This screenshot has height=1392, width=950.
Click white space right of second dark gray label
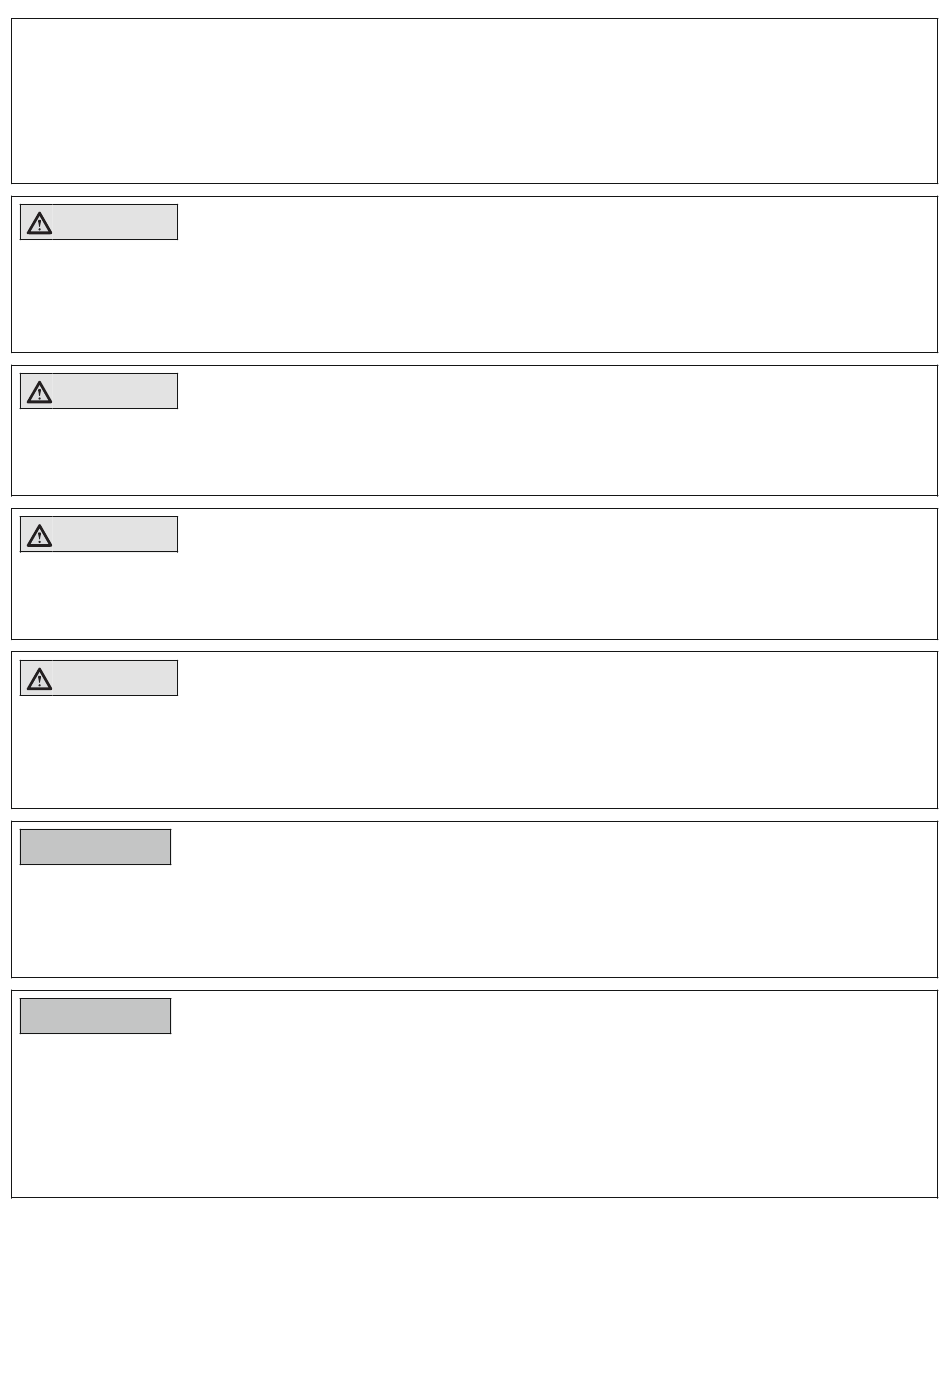coord(554,1016)
